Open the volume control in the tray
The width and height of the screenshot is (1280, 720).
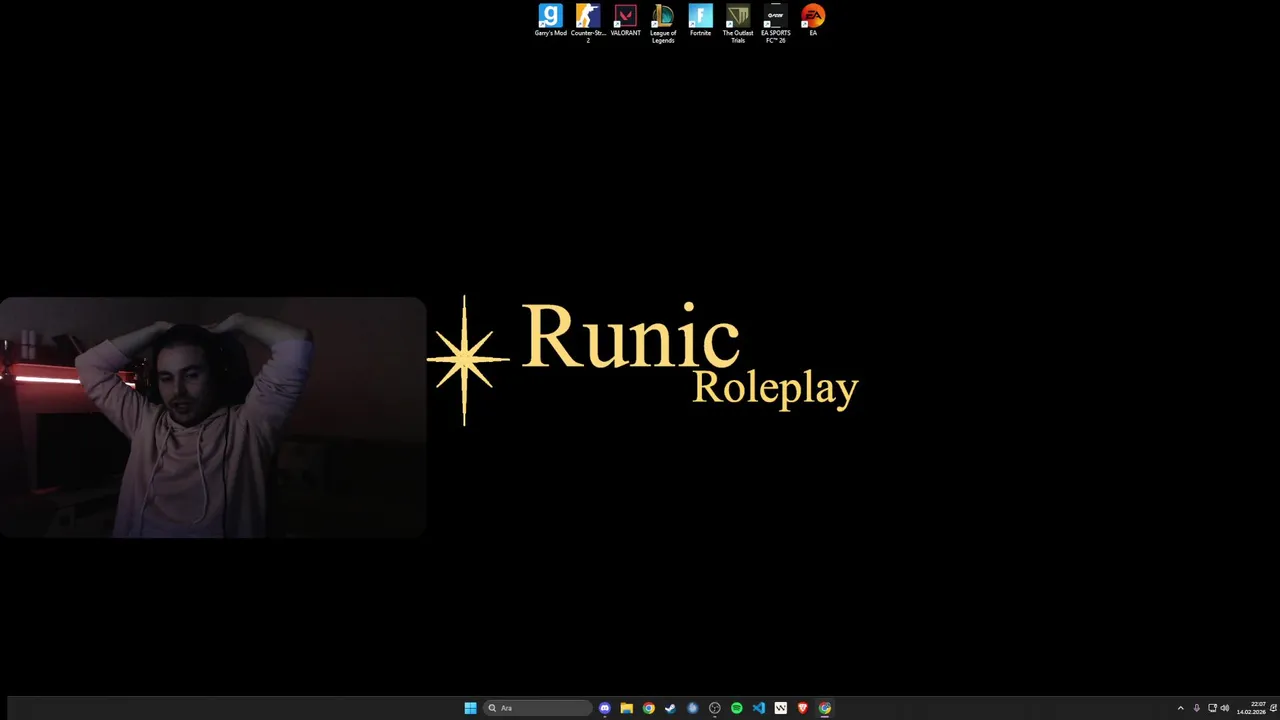point(1225,708)
